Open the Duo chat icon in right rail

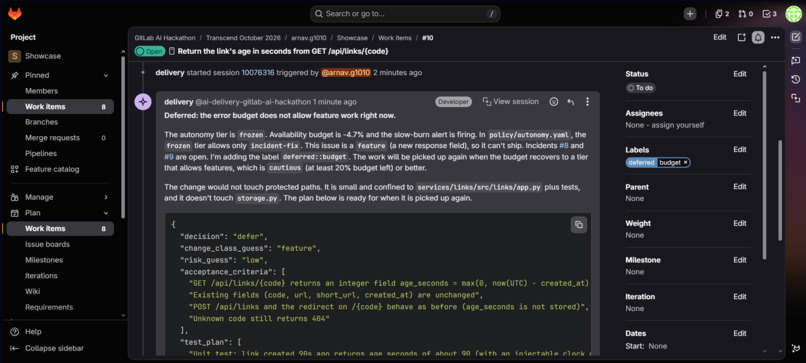[x=795, y=60]
